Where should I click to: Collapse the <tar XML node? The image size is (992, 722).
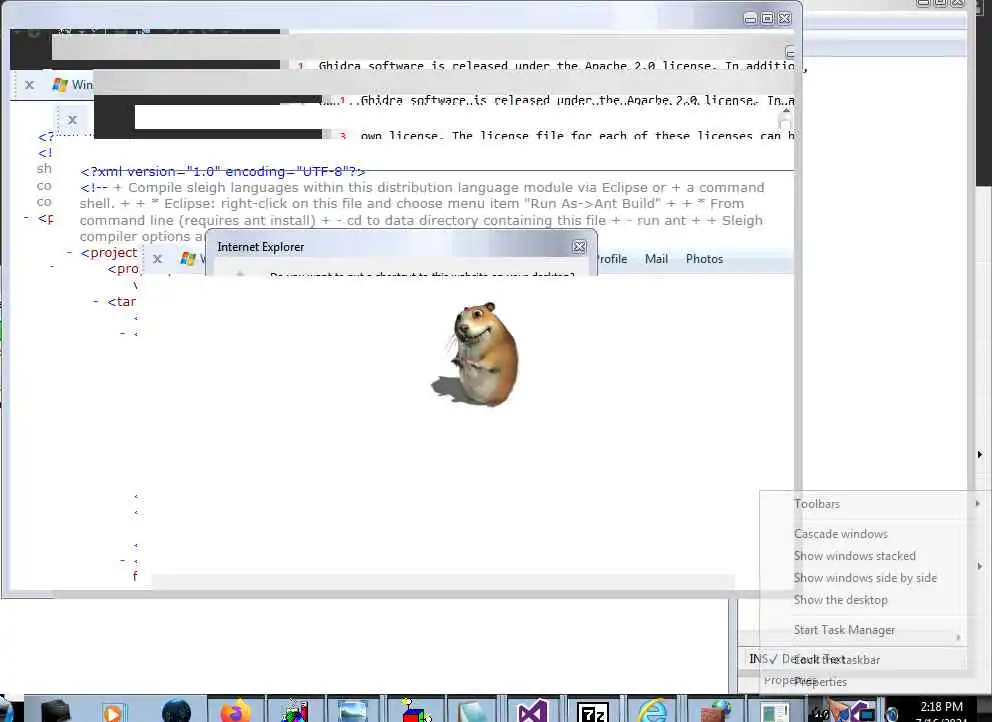[x=96, y=302]
